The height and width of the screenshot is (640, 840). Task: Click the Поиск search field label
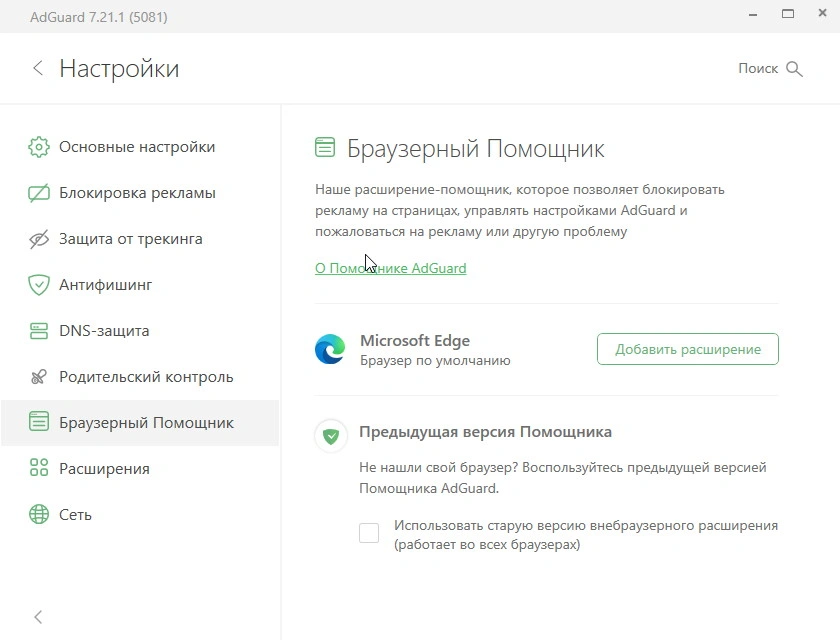[x=758, y=69]
